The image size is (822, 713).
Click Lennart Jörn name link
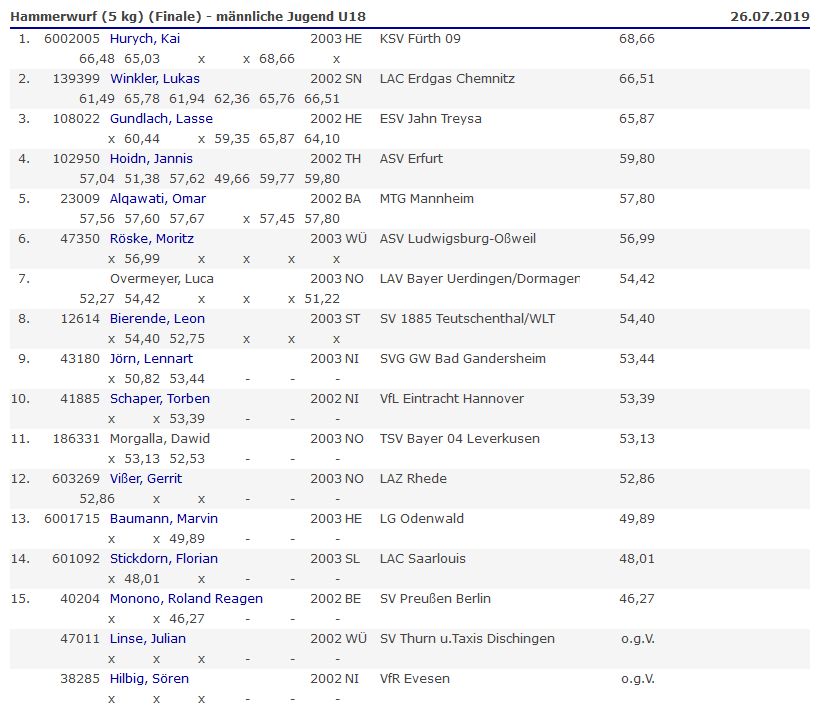[x=151, y=359]
